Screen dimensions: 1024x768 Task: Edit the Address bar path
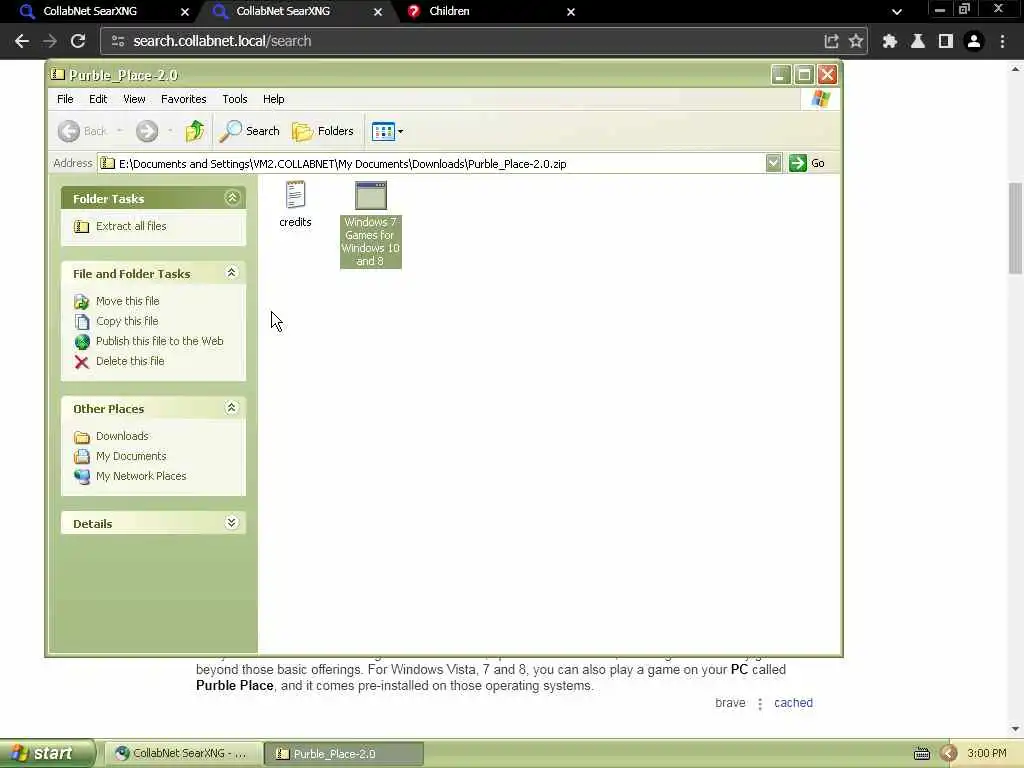(x=431, y=163)
